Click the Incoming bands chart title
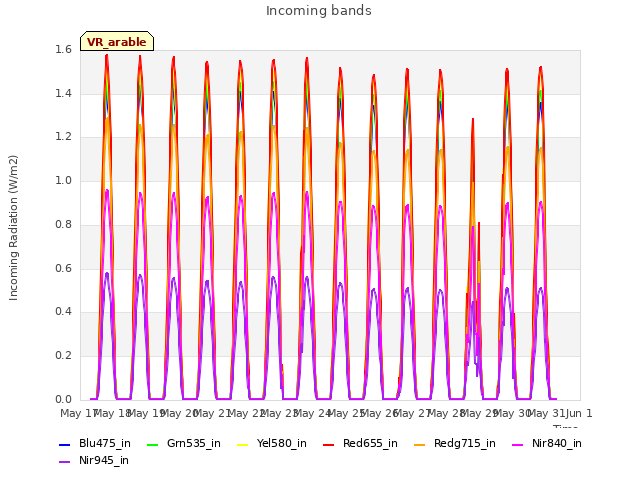Image resolution: width=640 pixels, height=480 pixels. click(x=319, y=11)
